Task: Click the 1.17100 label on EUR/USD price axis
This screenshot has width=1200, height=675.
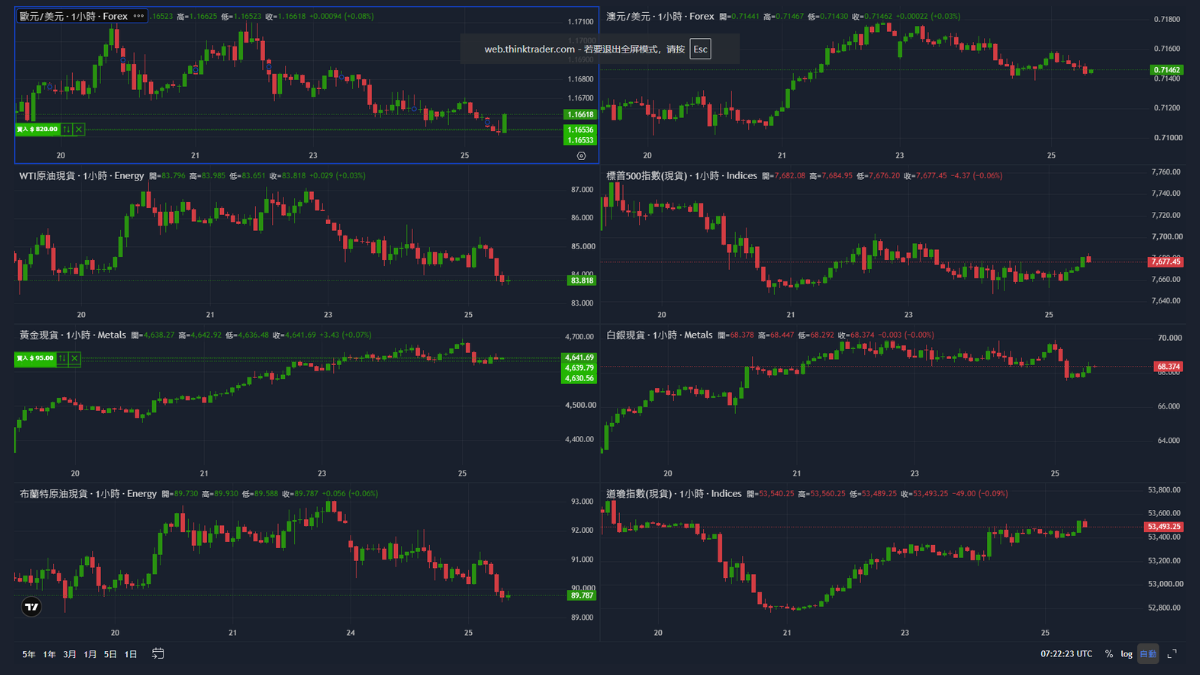Action: coord(581,21)
